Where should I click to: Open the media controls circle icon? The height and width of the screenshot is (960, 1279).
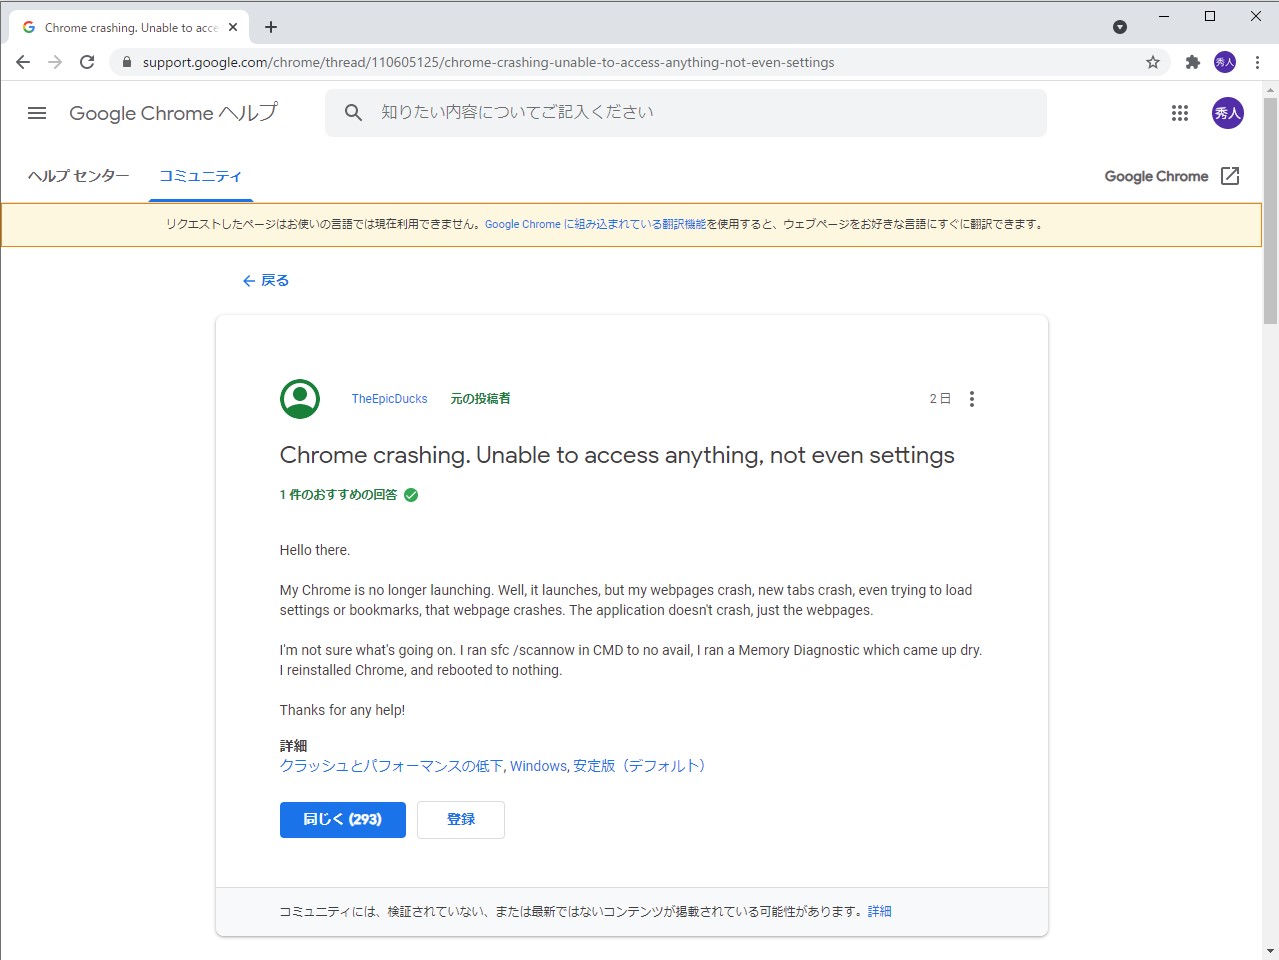1119,27
